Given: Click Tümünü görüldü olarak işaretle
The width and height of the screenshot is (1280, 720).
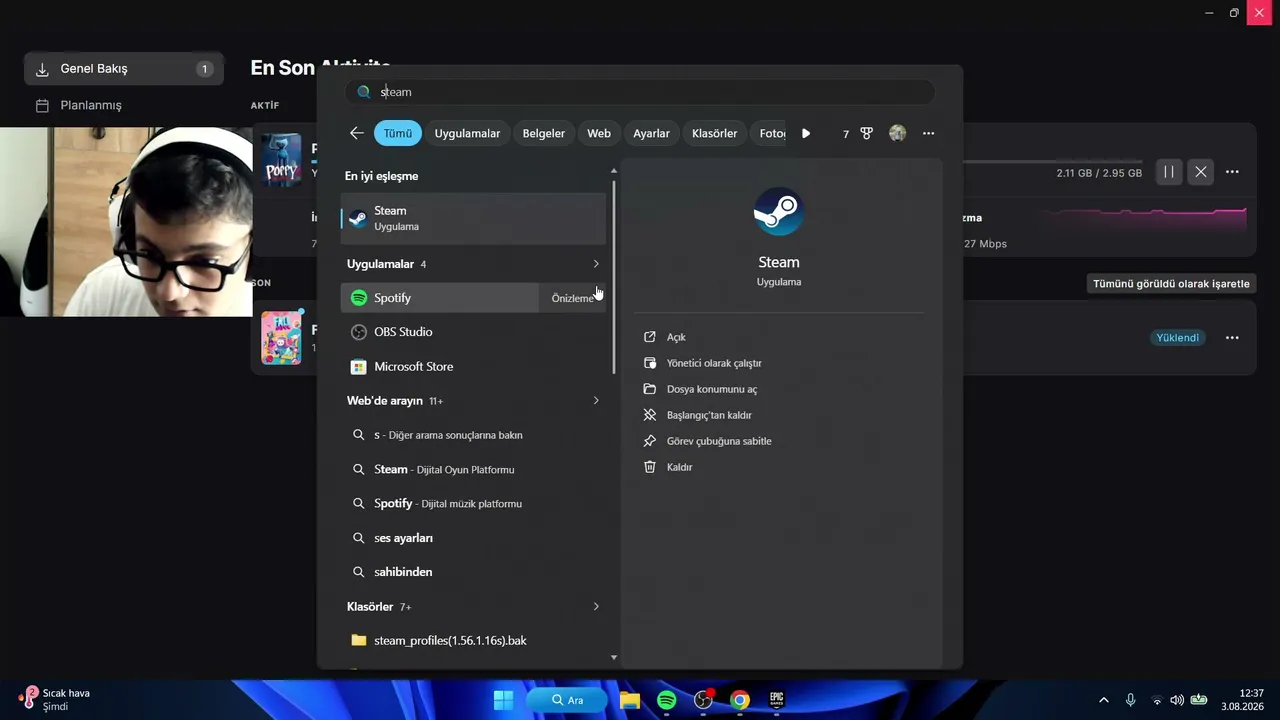Looking at the screenshot, I should point(1171,284).
